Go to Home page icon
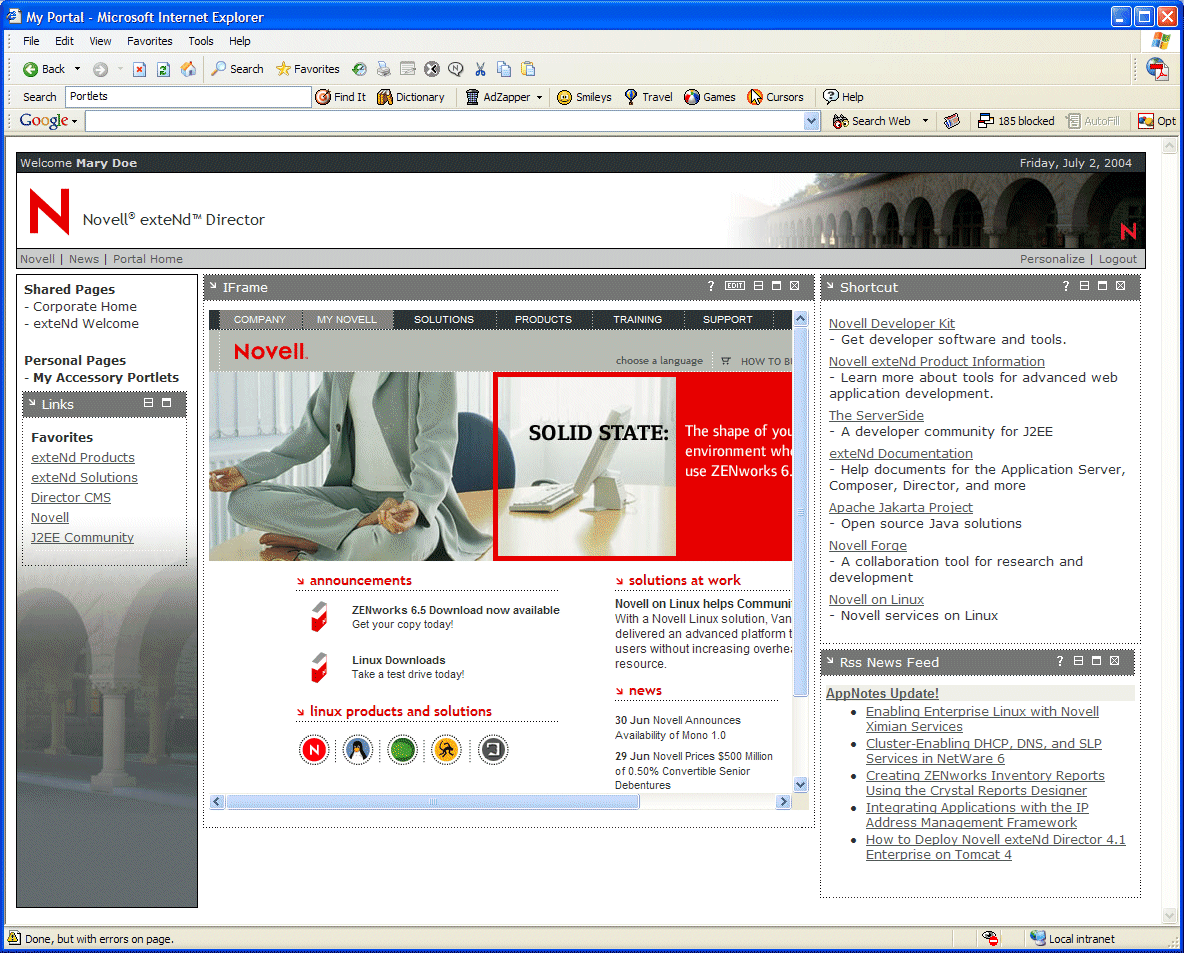Viewport: 1184px width, 953px height. pos(188,69)
